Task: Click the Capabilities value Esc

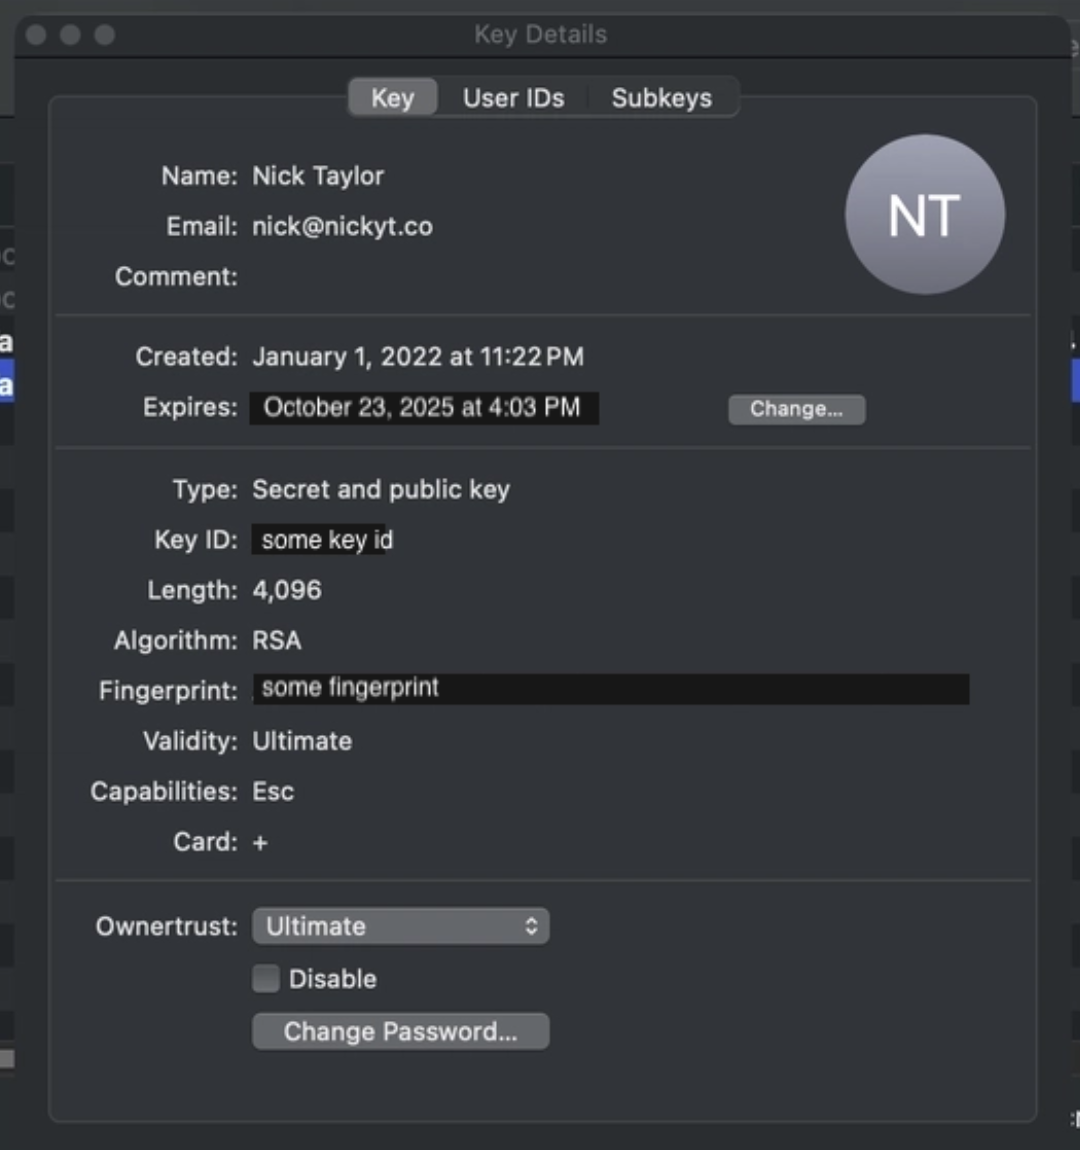Action: 273,792
